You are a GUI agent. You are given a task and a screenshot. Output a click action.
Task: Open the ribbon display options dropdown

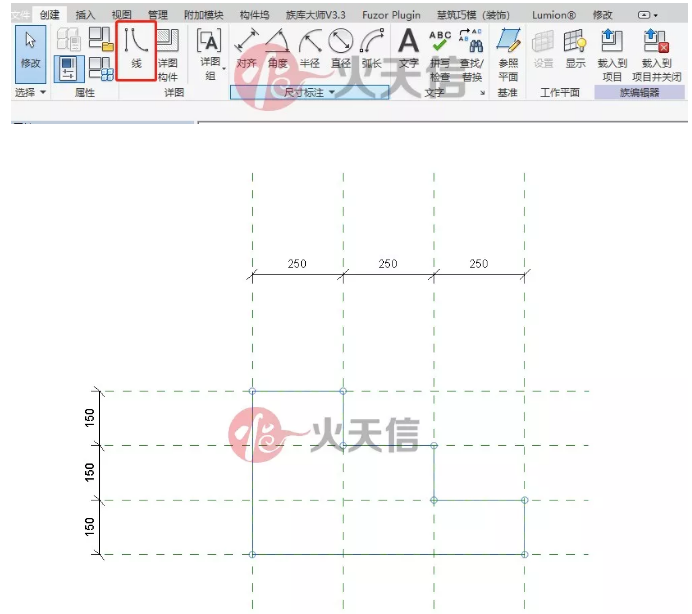[647, 15]
